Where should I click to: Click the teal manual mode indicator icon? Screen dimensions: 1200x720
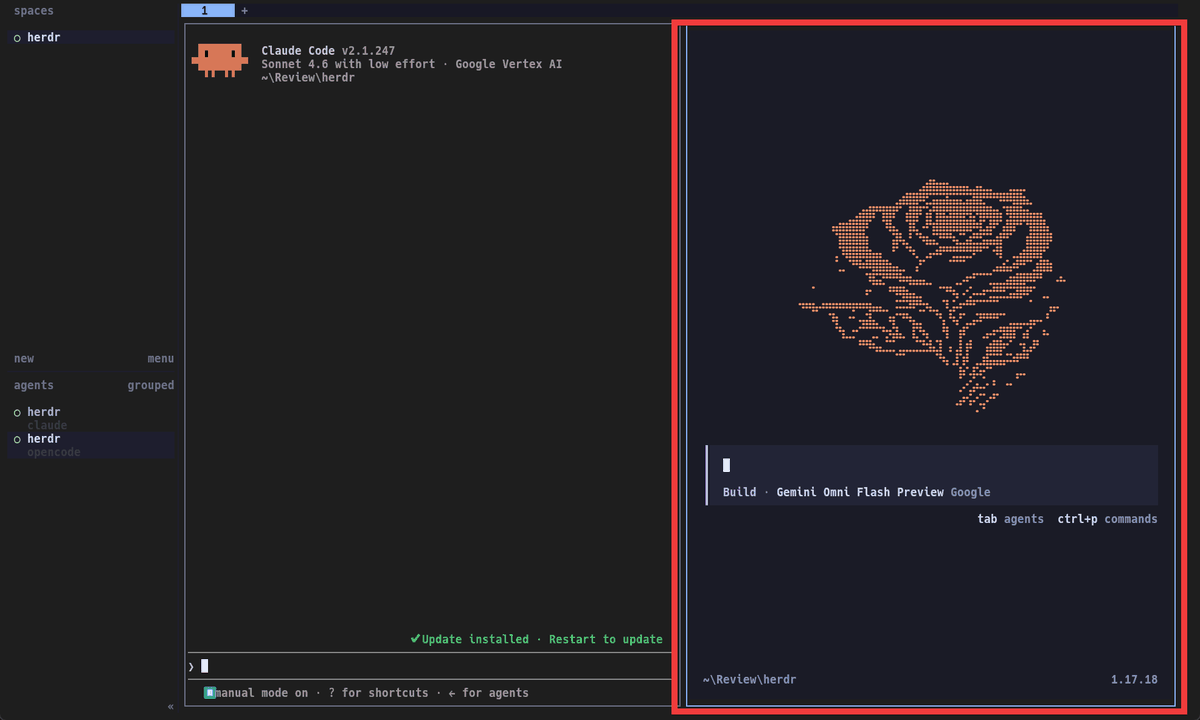tap(210, 692)
